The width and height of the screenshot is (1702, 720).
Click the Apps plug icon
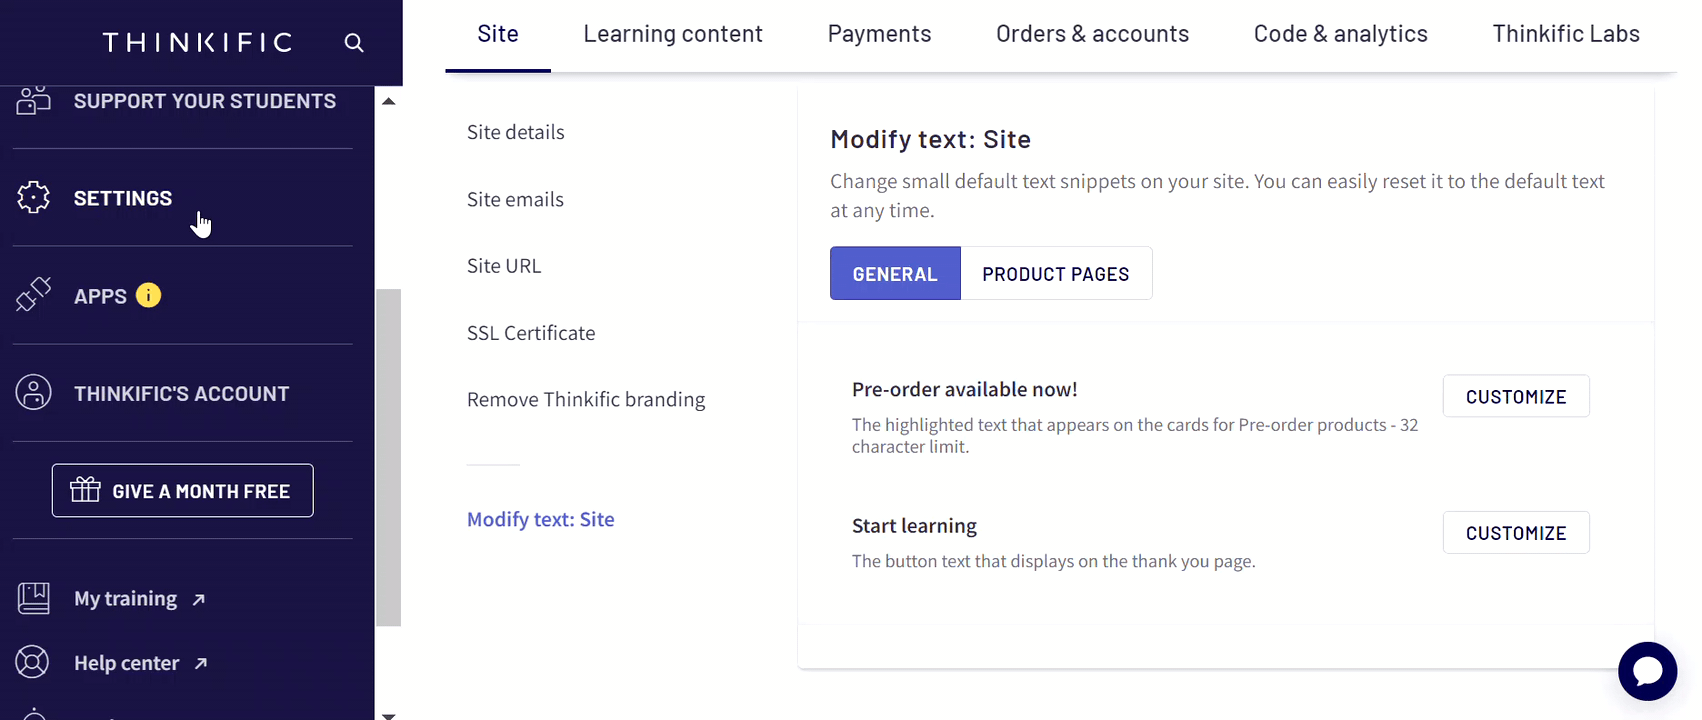coord(33,295)
